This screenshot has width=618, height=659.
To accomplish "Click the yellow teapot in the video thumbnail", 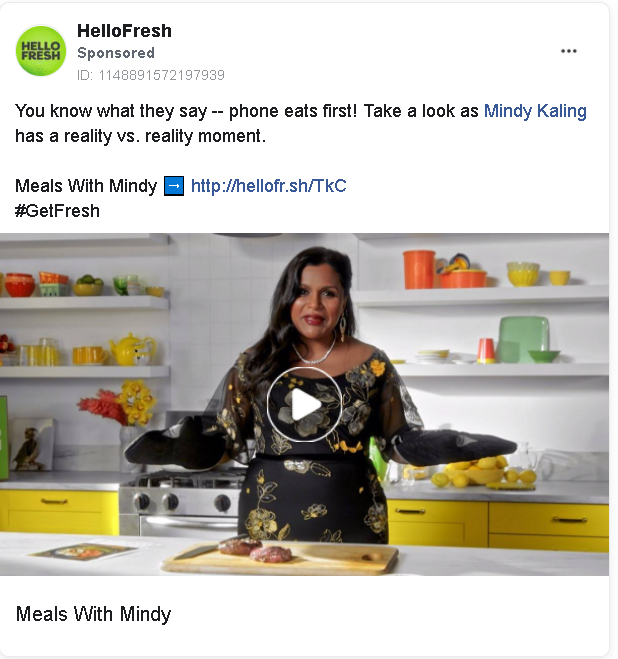I will click(x=132, y=349).
